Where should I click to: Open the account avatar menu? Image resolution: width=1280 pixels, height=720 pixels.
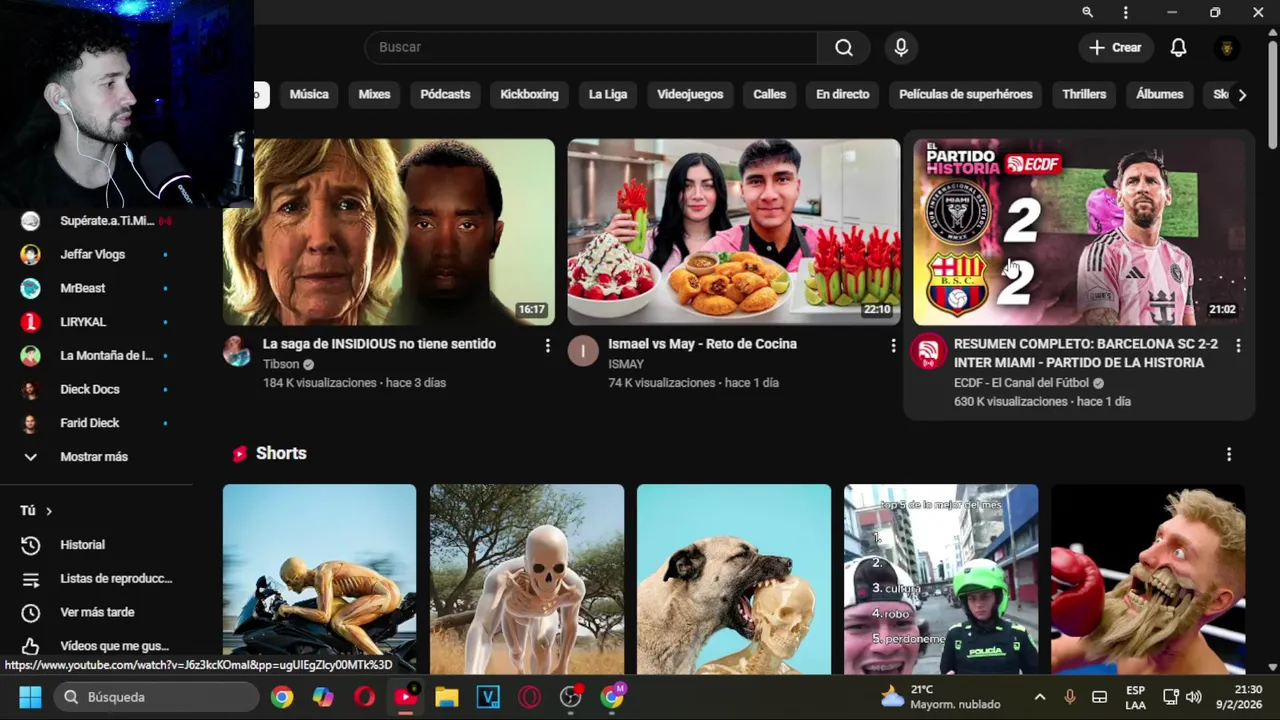(1227, 47)
